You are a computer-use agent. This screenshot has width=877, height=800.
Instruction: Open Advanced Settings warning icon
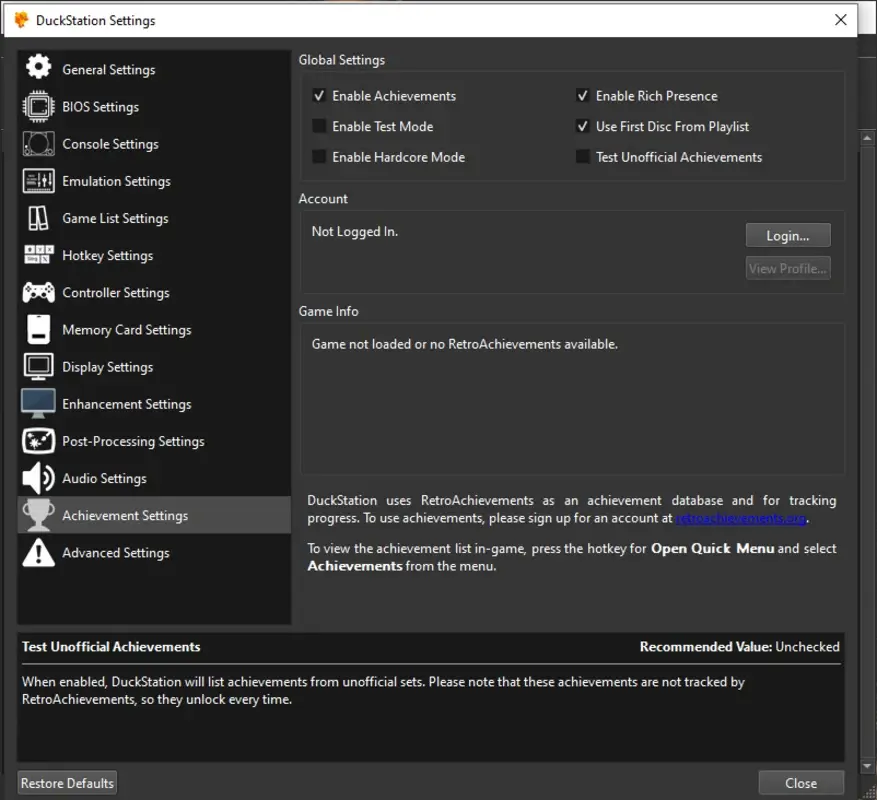pyautogui.click(x=37, y=552)
